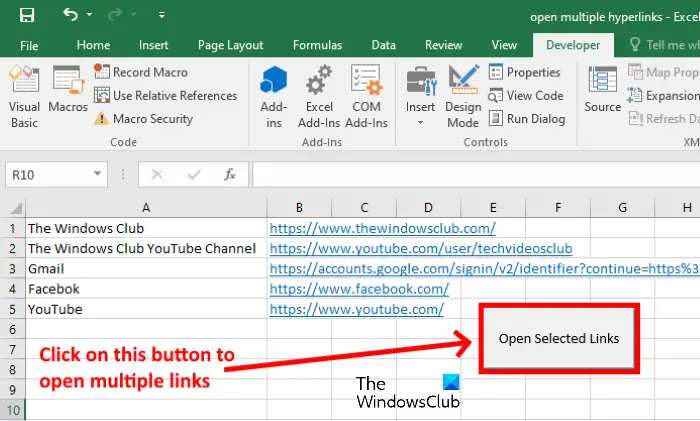
Task: Click Expansion Packs
Action: point(663,96)
